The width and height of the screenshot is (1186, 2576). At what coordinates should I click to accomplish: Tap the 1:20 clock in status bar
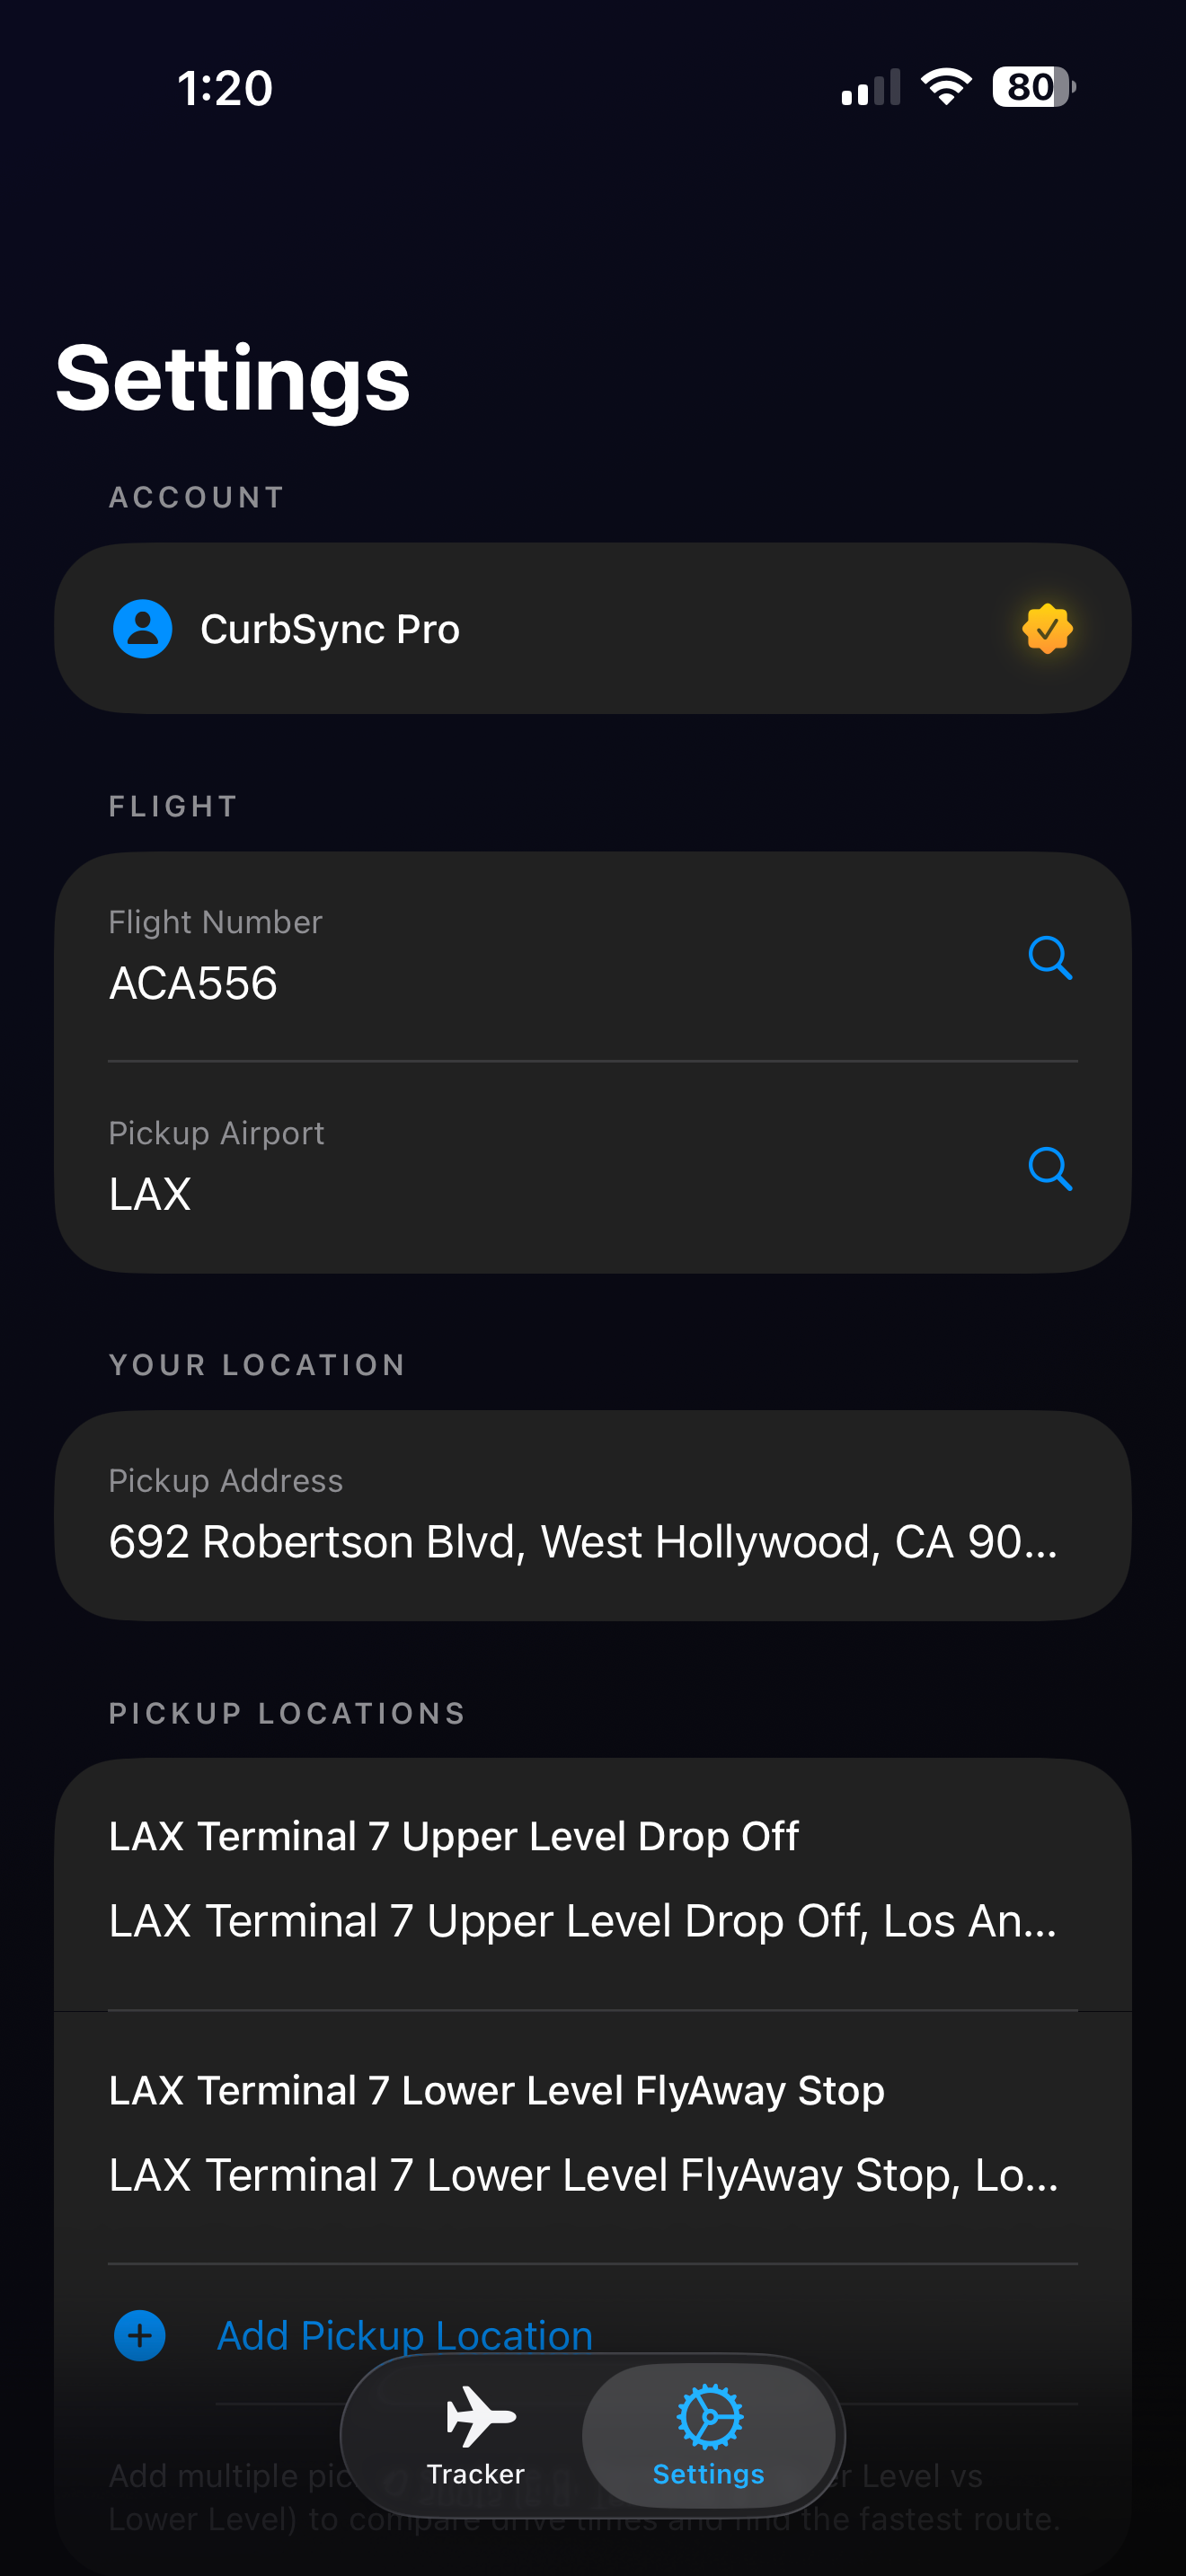click(x=225, y=88)
